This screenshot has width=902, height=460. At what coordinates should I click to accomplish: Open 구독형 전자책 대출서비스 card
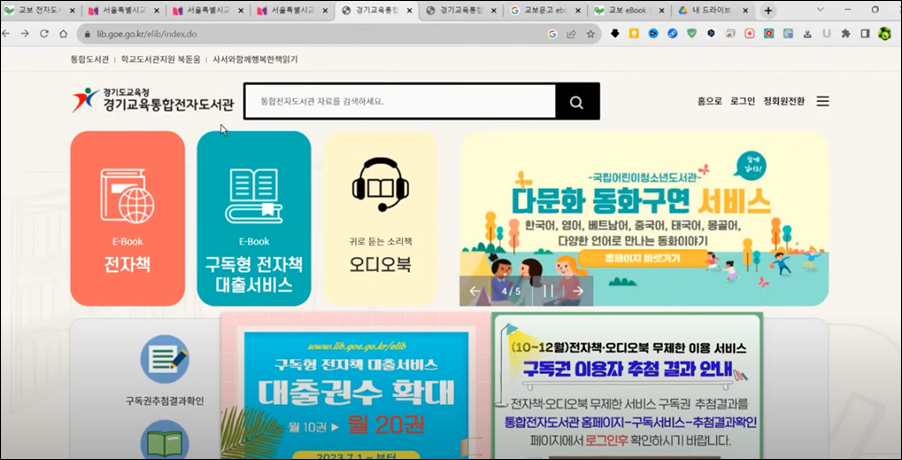pyautogui.click(x=254, y=218)
